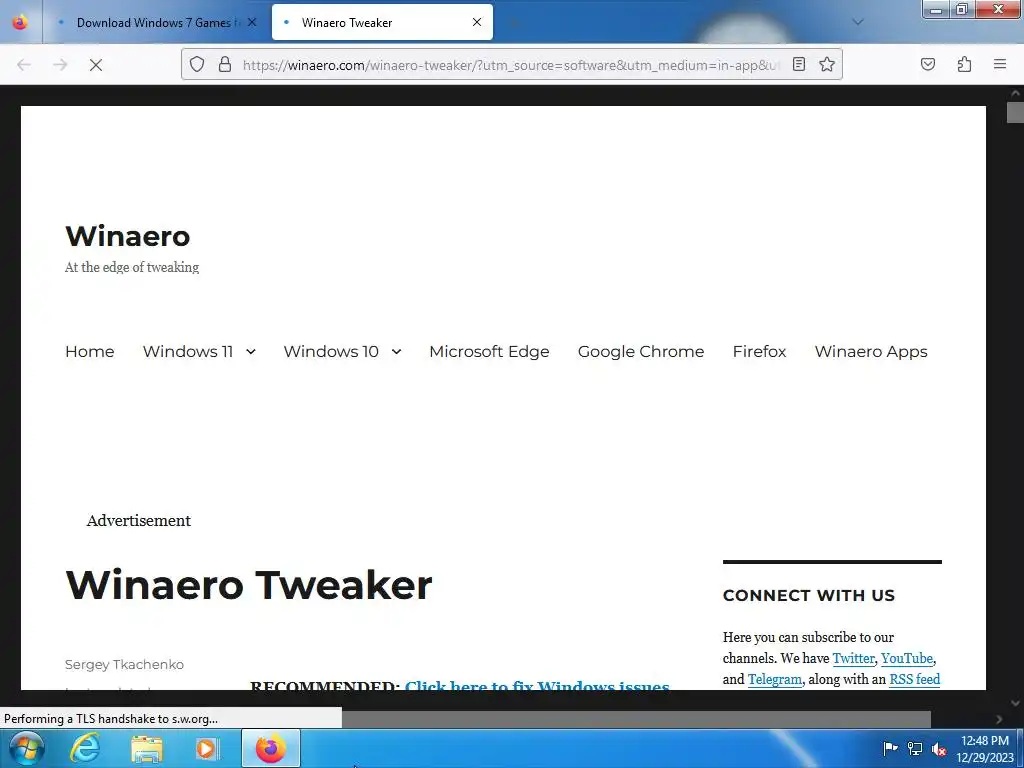This screenshot has width=1024, height=768.
Task: Bookmark this page with the star
Action: (827, 64)
